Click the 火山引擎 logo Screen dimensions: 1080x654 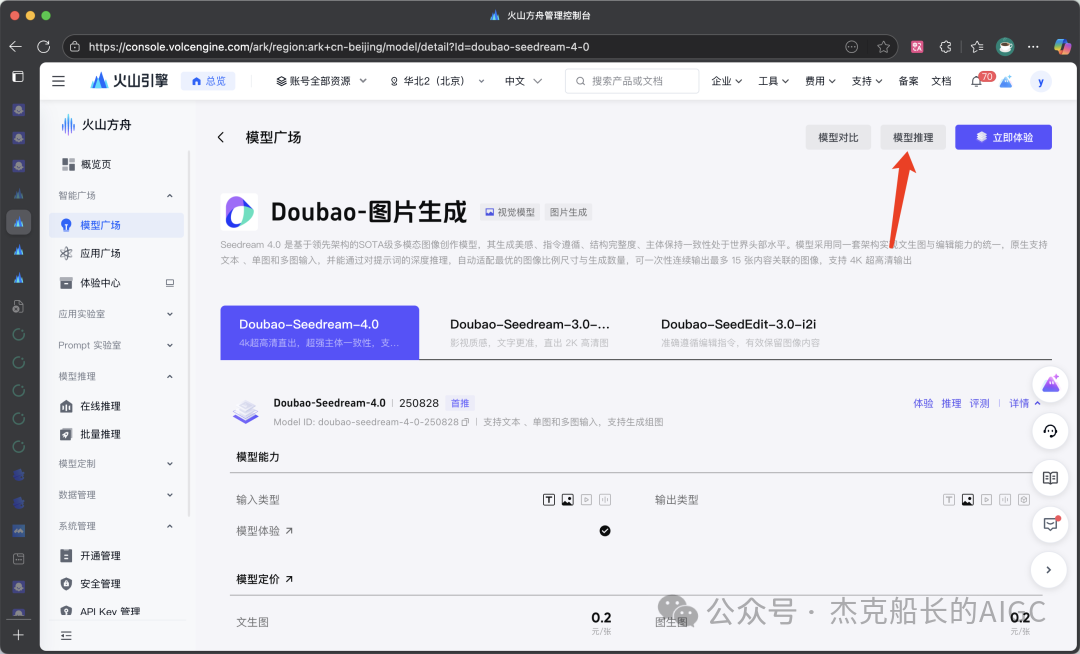coord(129,81)
